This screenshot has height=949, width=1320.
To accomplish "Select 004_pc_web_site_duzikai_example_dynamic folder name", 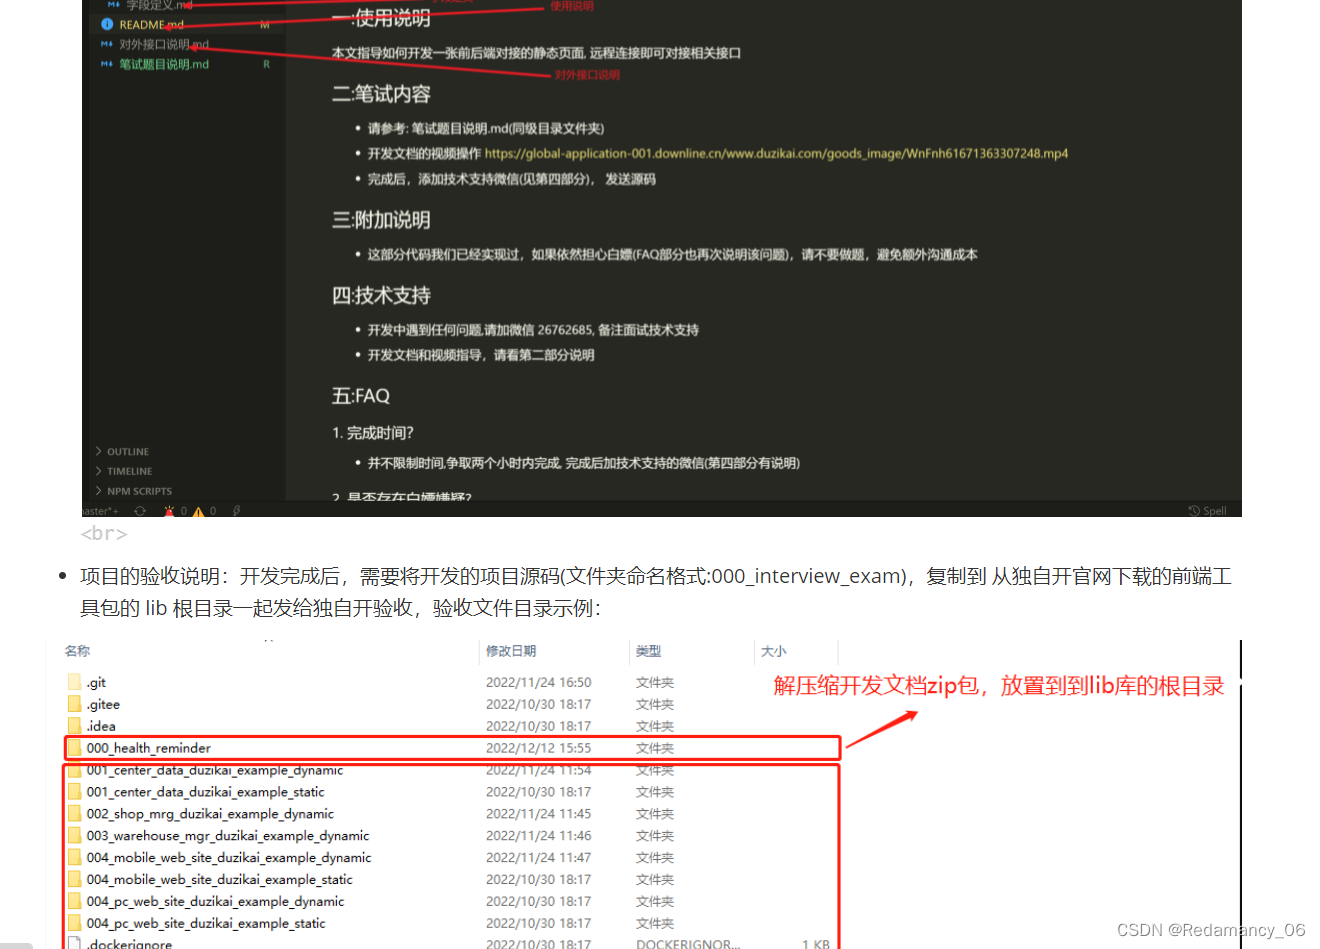I will (215, 902).
